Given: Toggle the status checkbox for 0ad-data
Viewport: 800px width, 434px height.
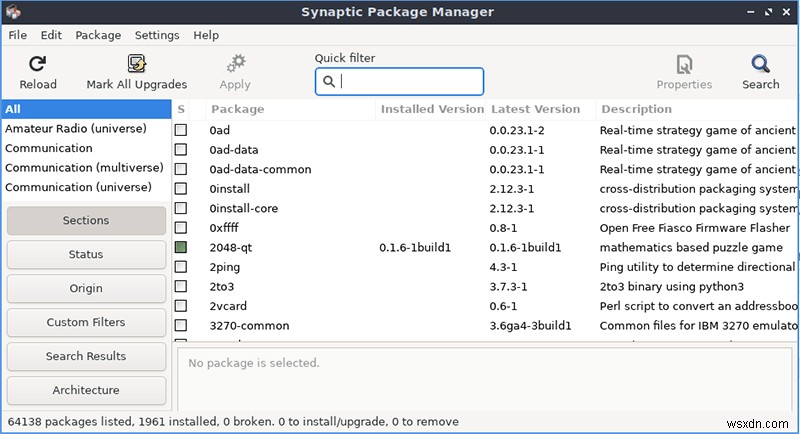Looking at the screenshot, I should point(181,149).
